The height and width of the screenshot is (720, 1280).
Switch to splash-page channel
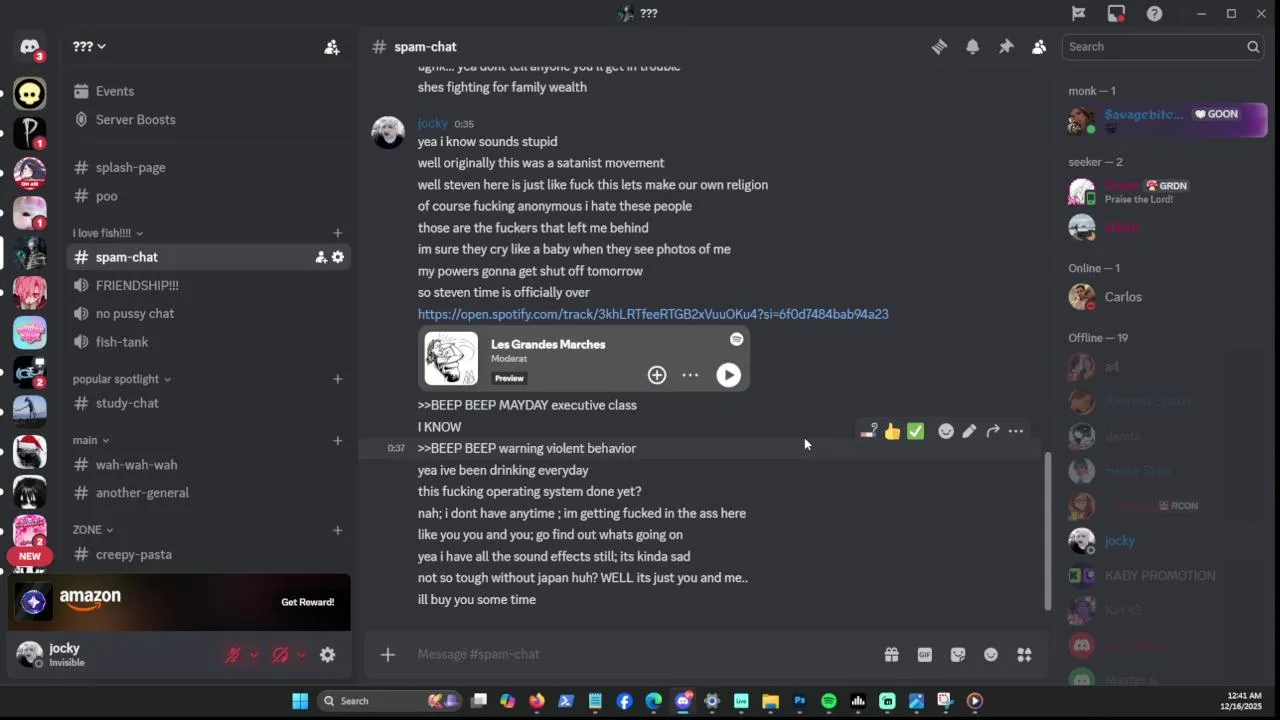coord(208,167)
